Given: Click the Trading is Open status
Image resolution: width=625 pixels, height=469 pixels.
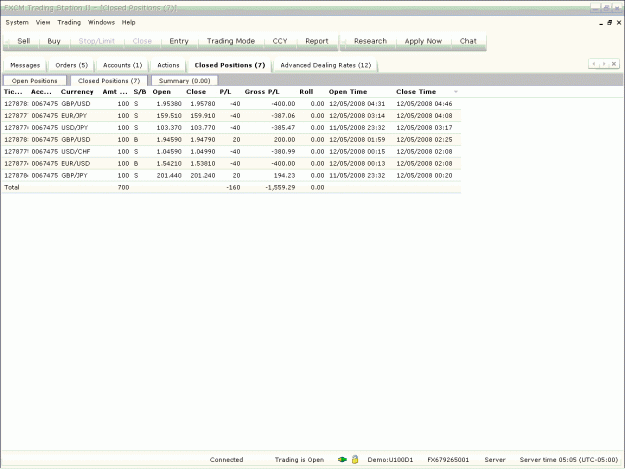Looking at the screenshot, I should 299,459.
